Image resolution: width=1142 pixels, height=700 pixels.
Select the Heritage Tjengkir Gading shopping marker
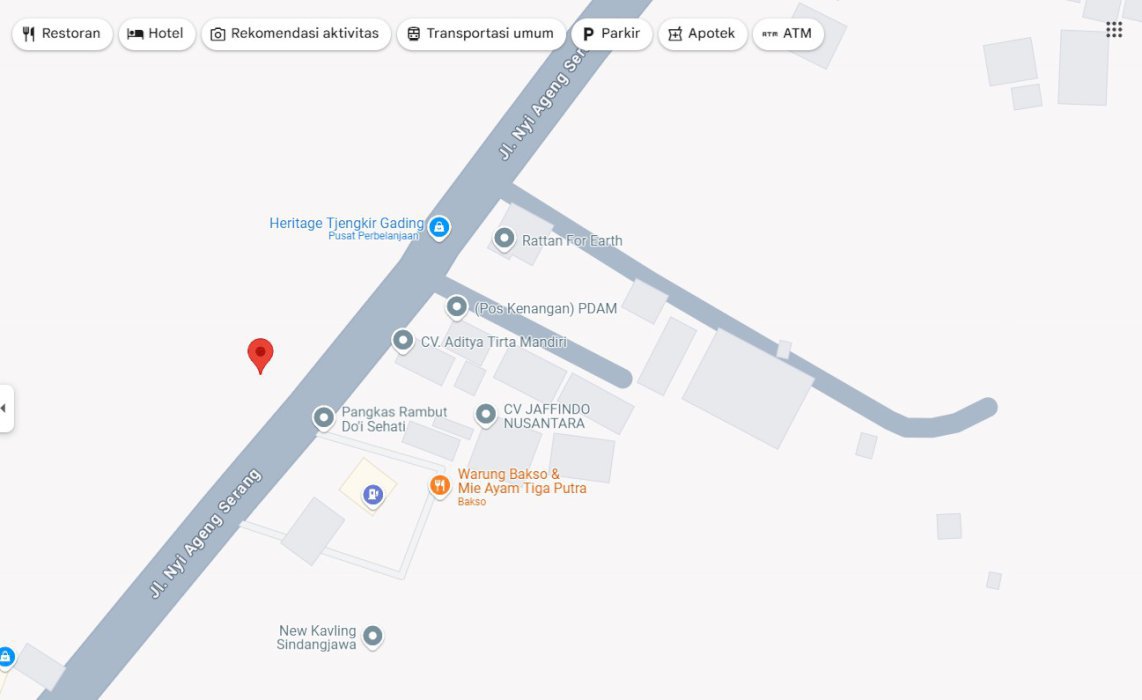pyautogui.click(x=438, y=228)
